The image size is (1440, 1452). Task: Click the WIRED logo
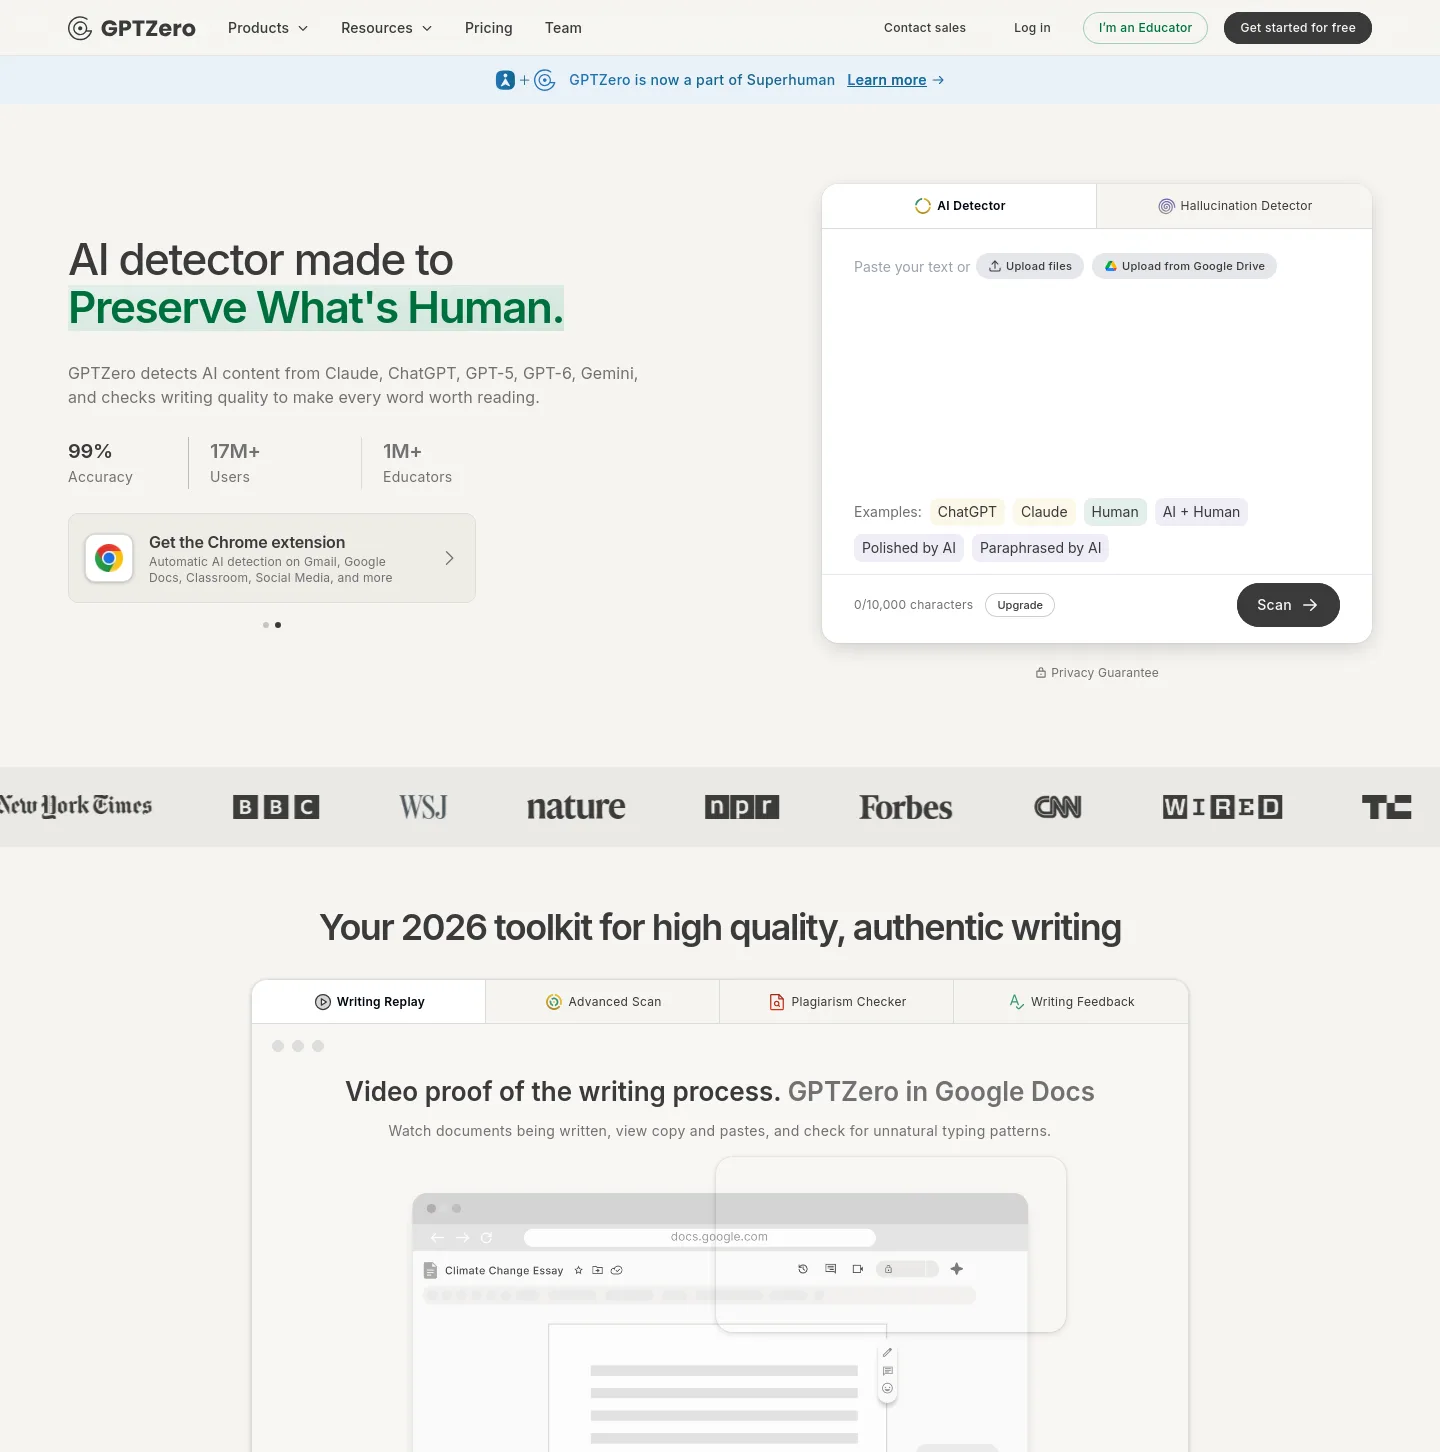[1222, 807]
